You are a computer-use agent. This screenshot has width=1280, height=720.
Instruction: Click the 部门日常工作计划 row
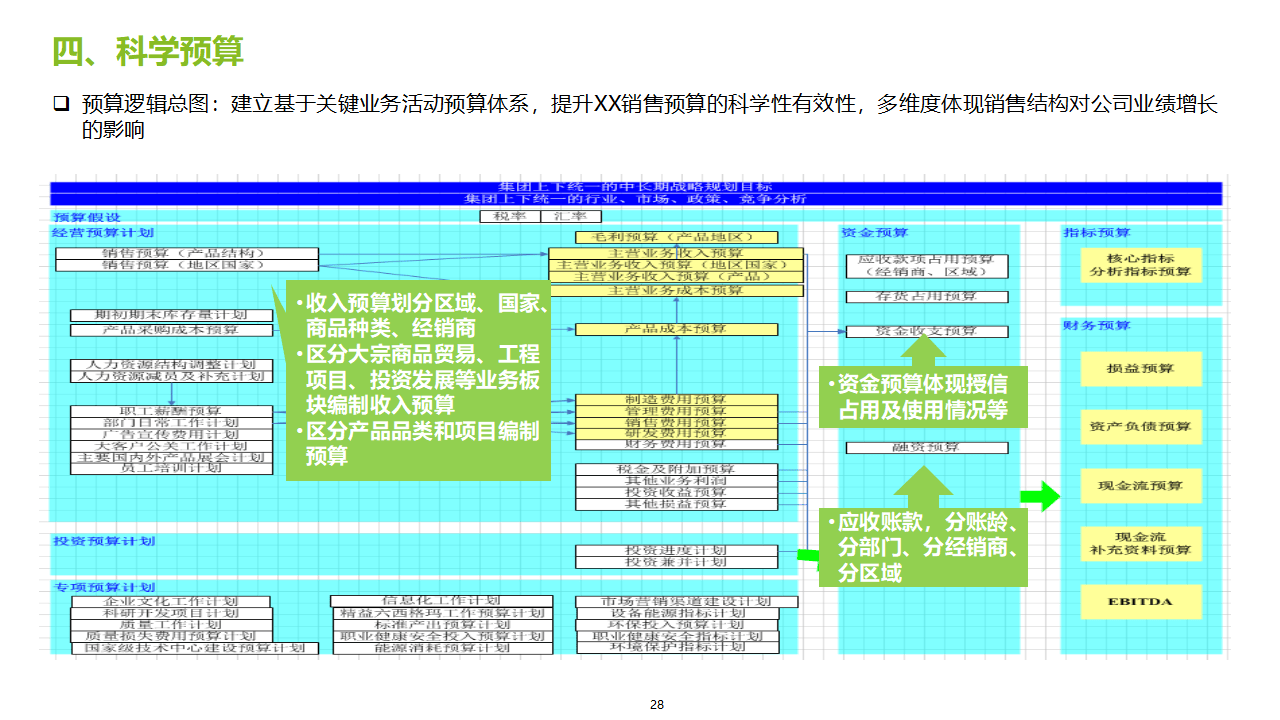pos(171,423)
